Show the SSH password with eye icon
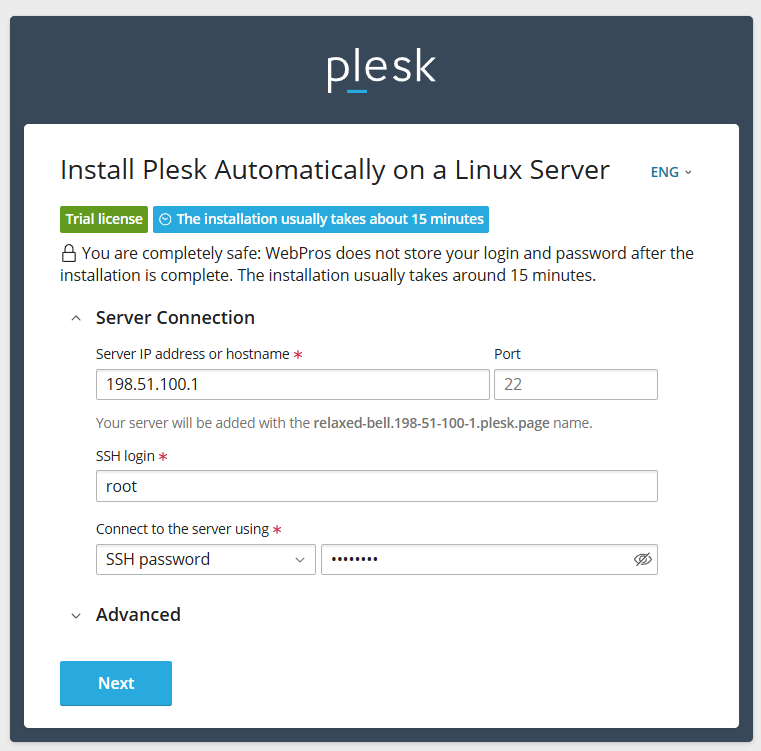 [x=642, y=560]
